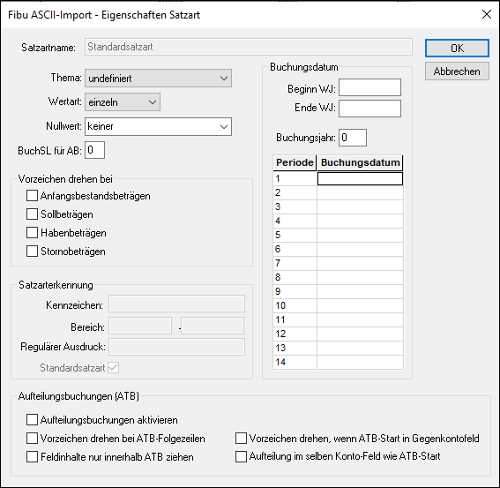This screenshot has height=488, width=500.
Task: Select the Buchungsdatum cell for Periode 2
Action: point(360,193)
